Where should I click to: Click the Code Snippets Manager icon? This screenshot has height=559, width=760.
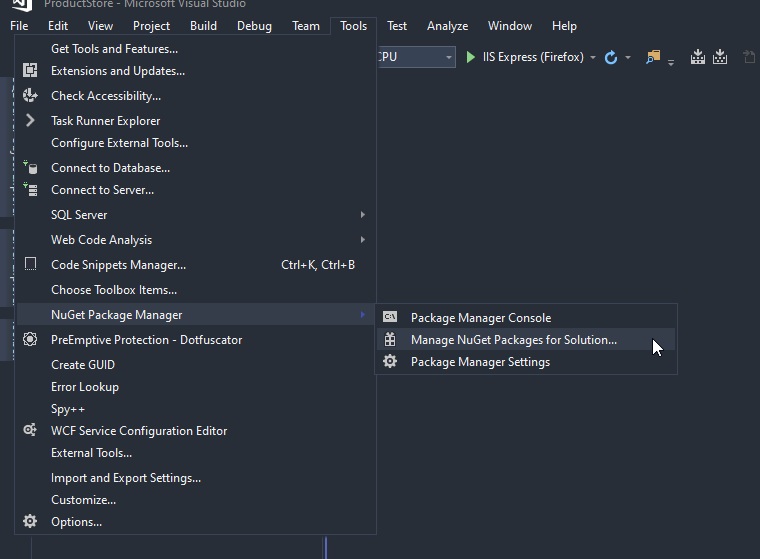[30, 264]
